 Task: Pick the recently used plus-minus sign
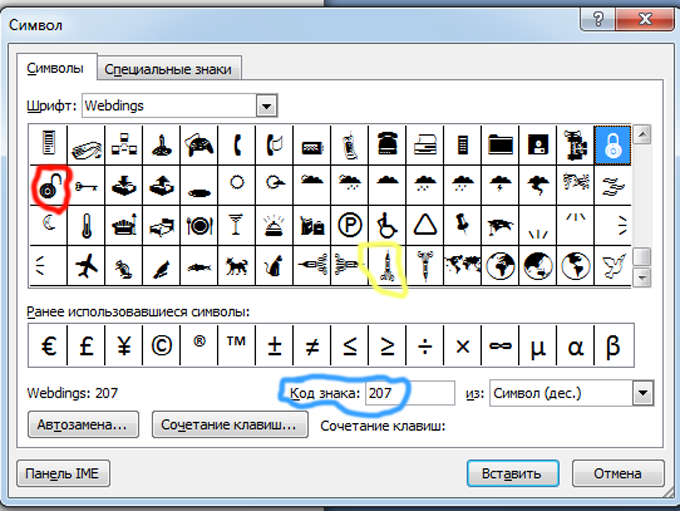click(x=274, y=346)
